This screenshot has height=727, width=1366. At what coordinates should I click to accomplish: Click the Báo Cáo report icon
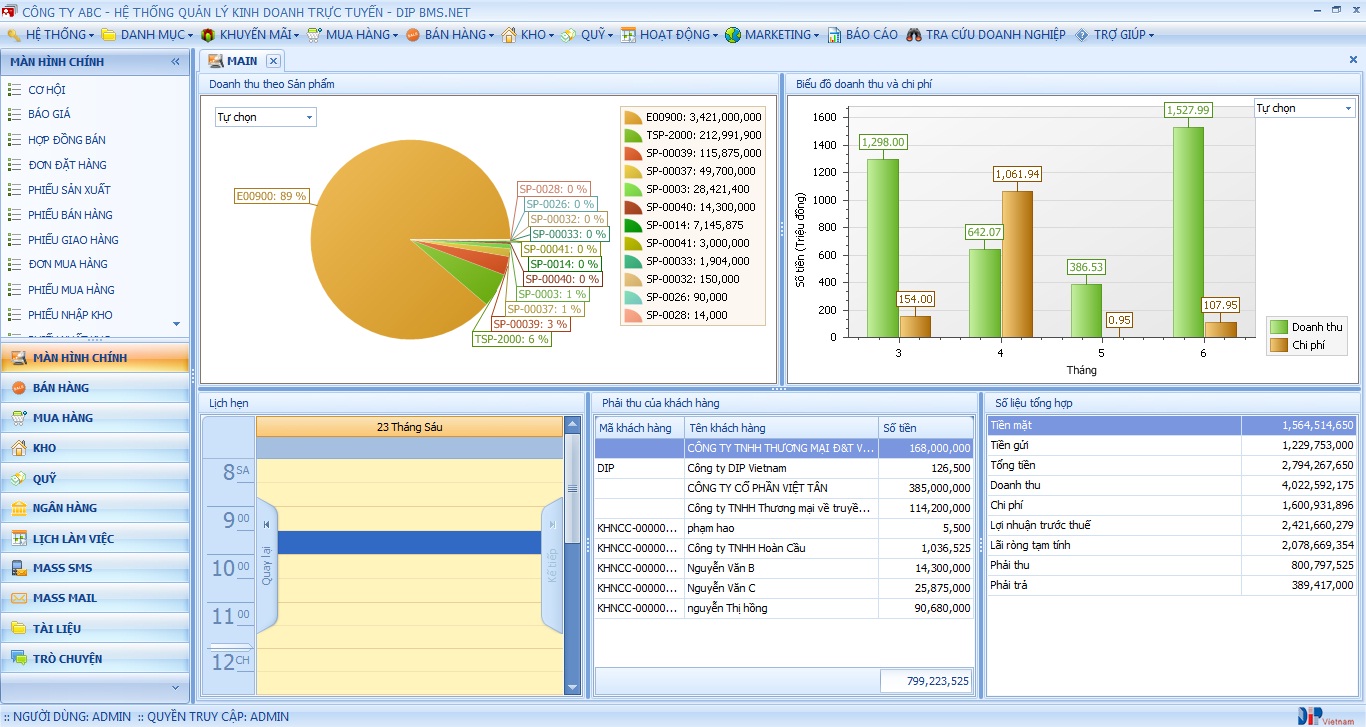tap(834, 35)
